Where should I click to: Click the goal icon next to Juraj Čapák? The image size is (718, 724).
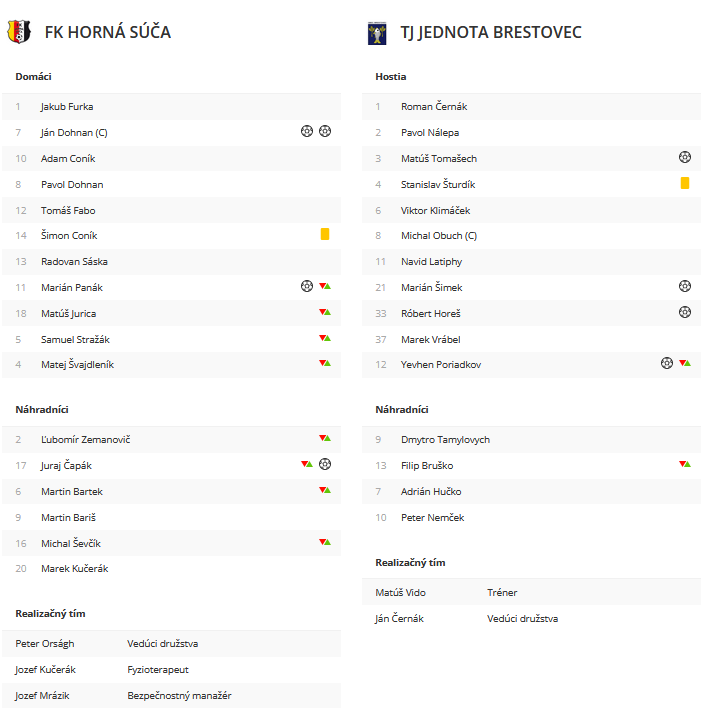coord(325,464)
